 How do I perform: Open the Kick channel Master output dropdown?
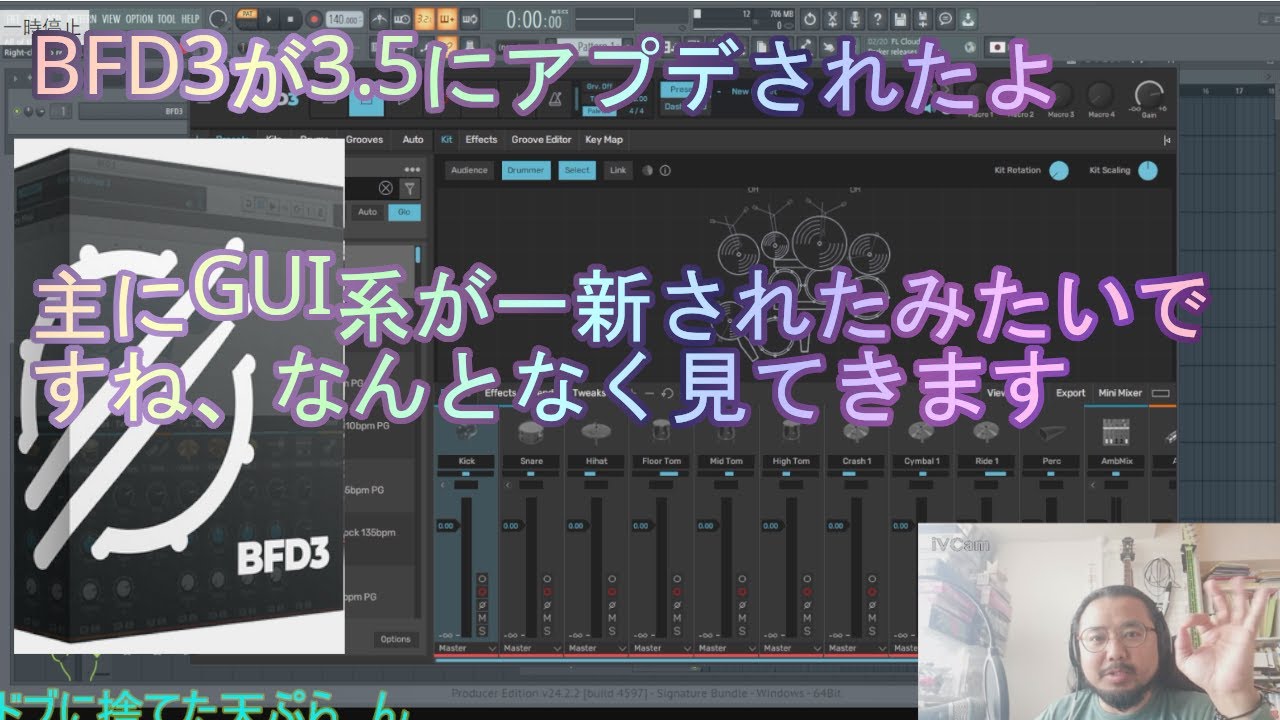click(x=467, y=648)
